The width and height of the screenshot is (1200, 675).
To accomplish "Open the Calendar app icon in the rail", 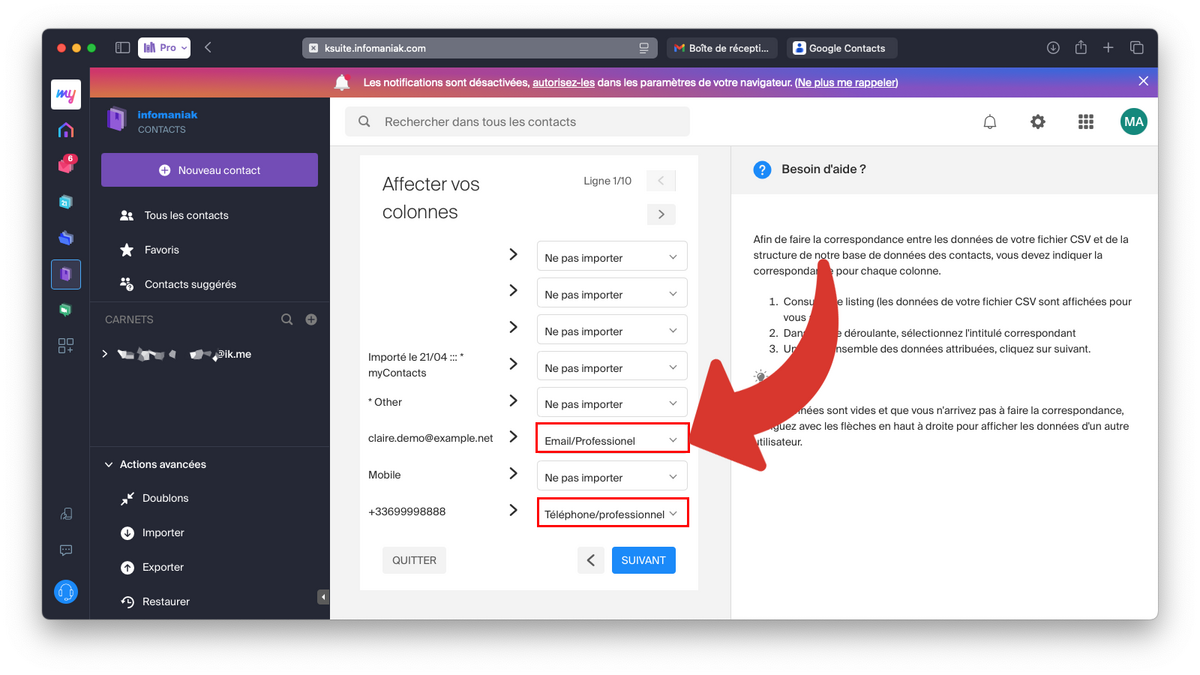I will click(66, 202).
